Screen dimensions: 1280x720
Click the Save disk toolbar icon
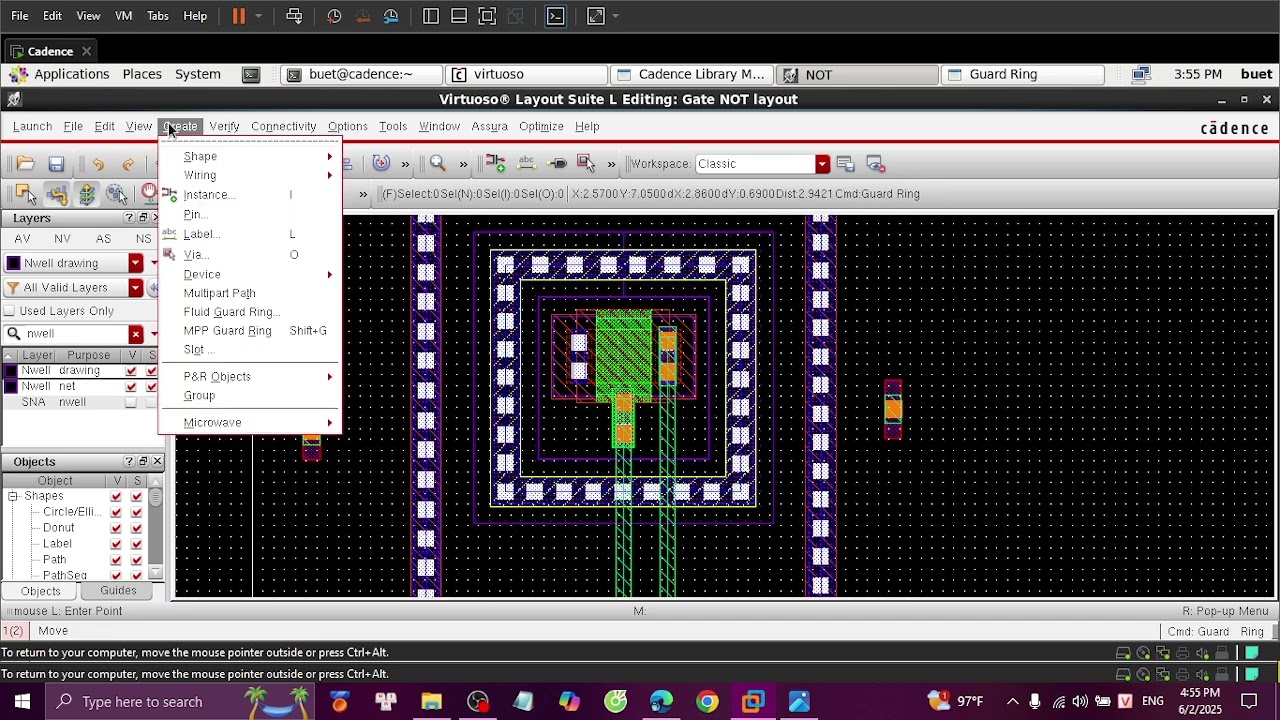56,164
